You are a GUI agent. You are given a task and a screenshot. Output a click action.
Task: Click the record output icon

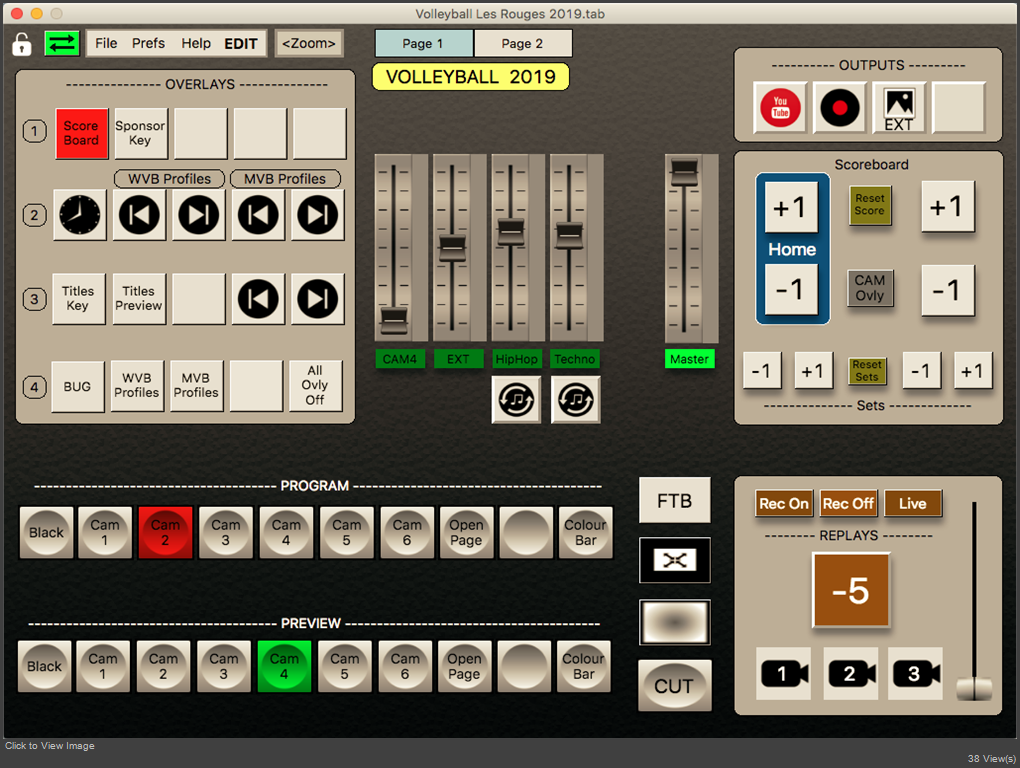pos(838,107)
